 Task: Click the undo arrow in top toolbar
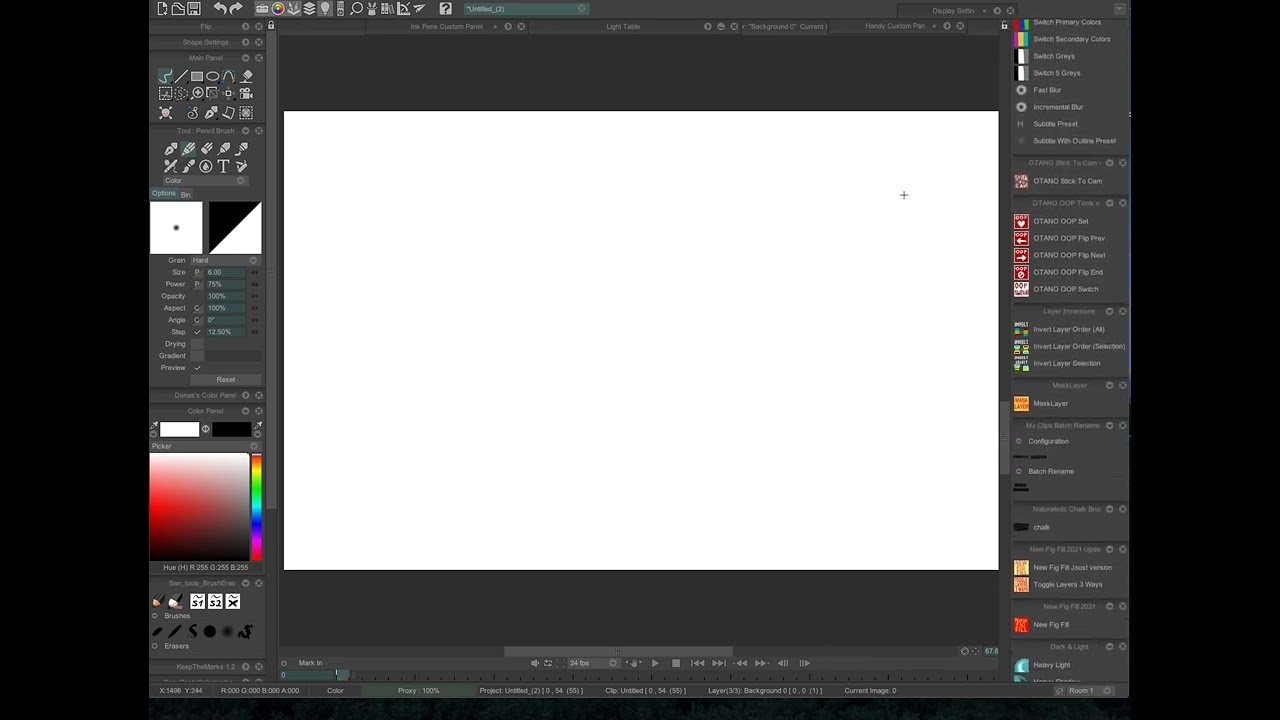tap(220, 9)
